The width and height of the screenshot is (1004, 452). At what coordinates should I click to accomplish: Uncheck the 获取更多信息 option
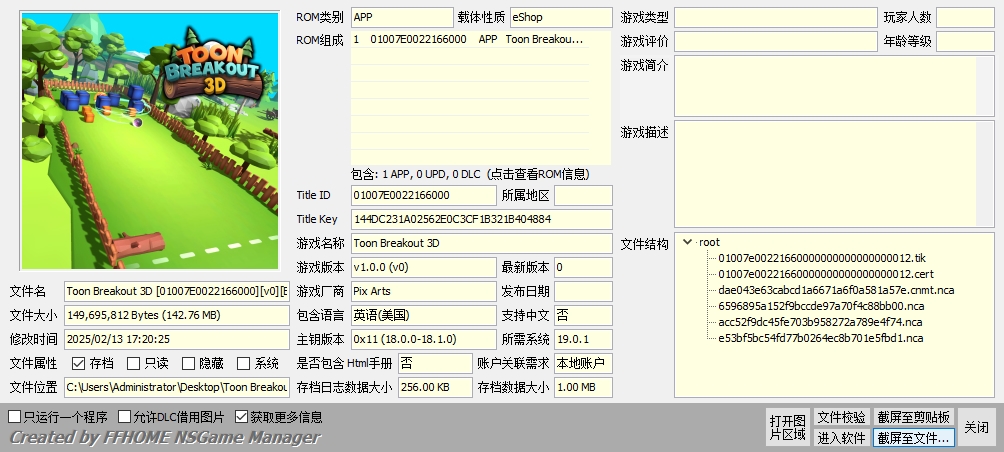pos(241,417)
